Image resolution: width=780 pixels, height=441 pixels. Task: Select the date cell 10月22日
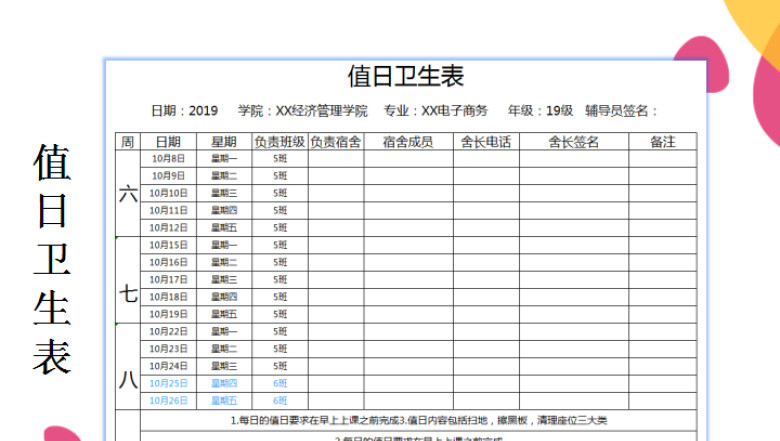click(168, 332)
